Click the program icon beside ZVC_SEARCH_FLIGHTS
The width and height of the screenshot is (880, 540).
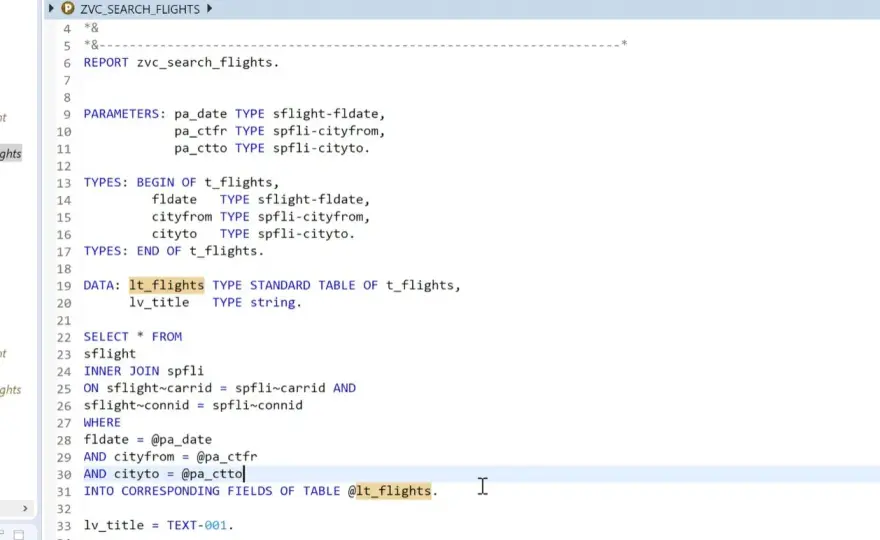(68, 8)
